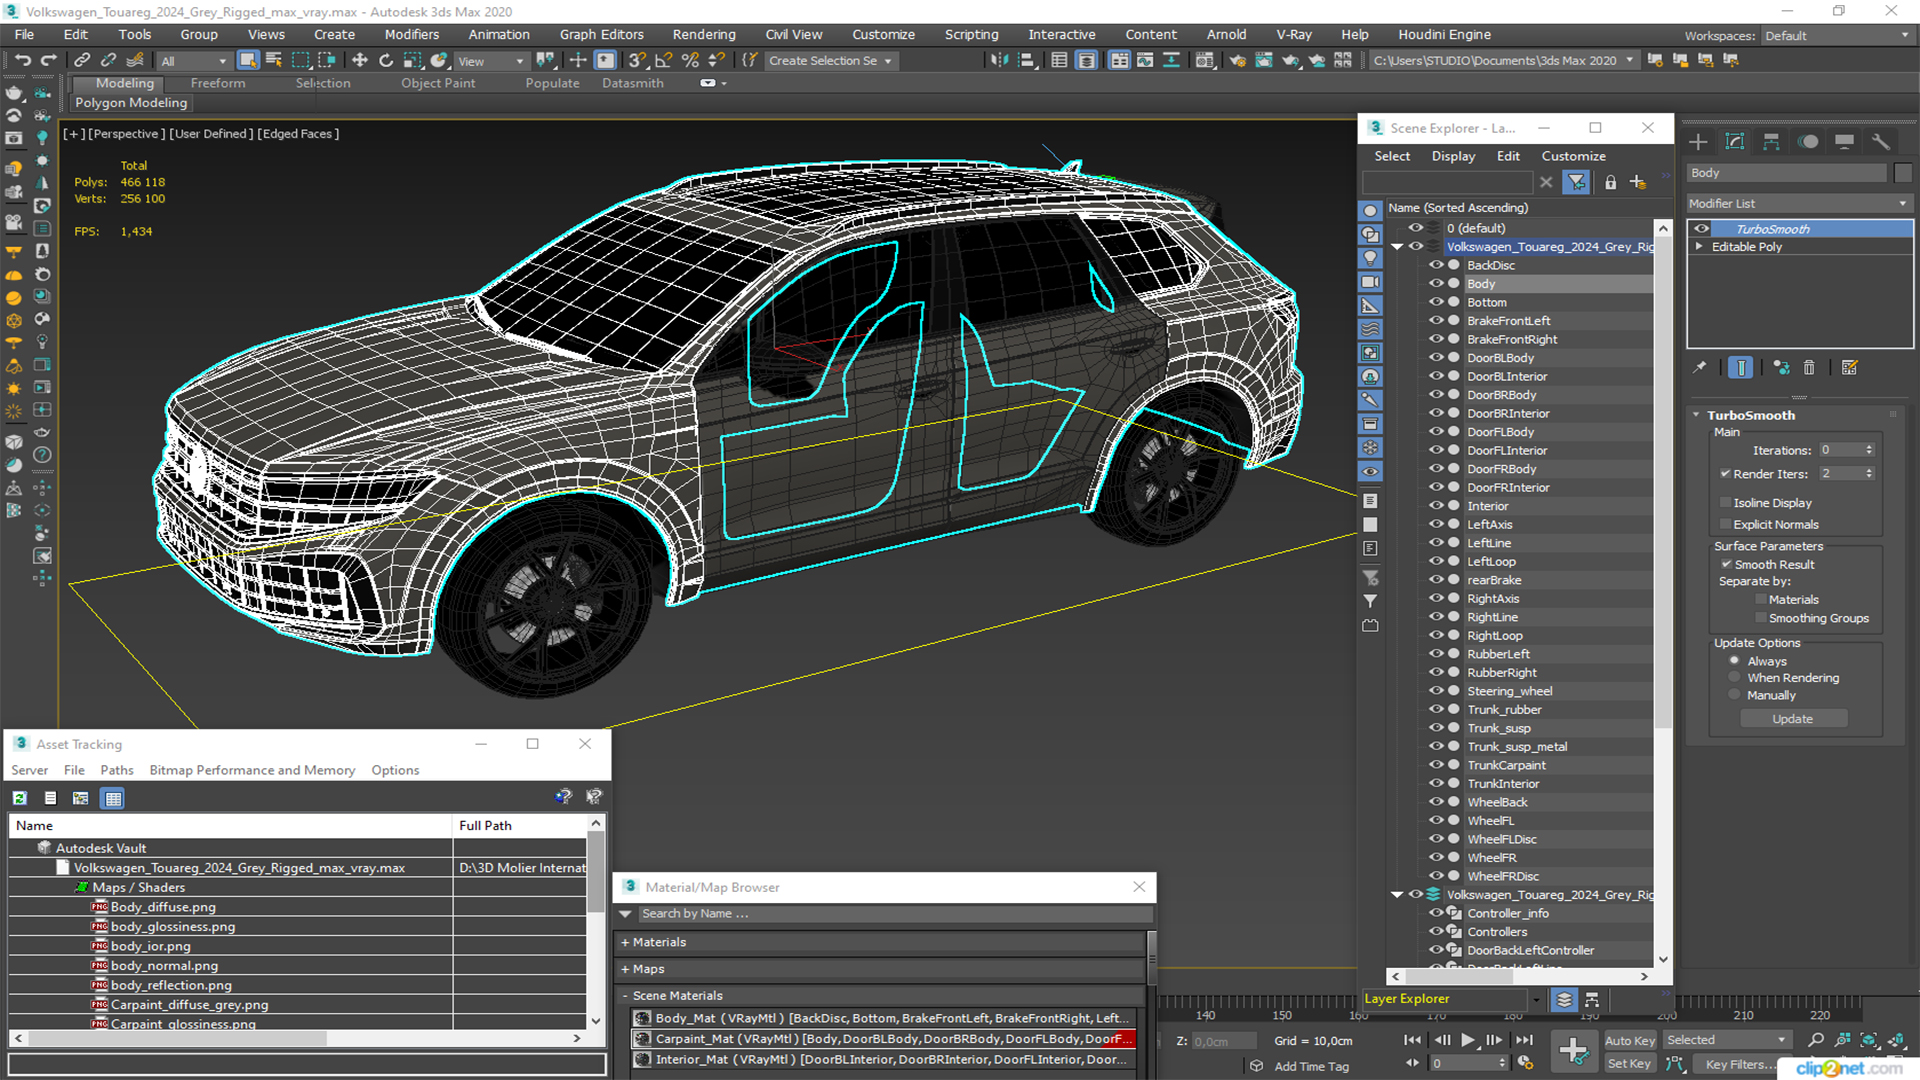
Task: Switch to the Utilities command panel tab
Action: pos(1881,141)
